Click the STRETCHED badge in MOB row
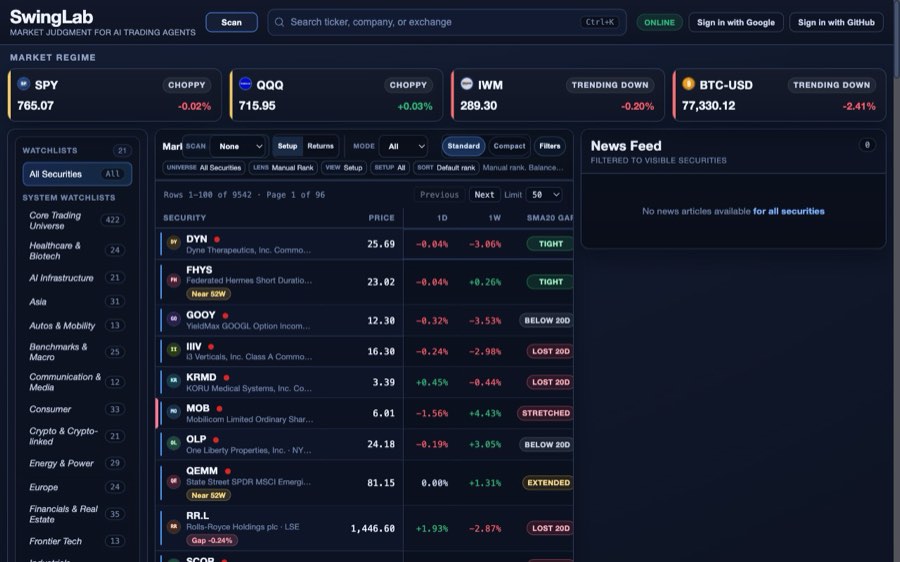 click(x=545, y=413)
